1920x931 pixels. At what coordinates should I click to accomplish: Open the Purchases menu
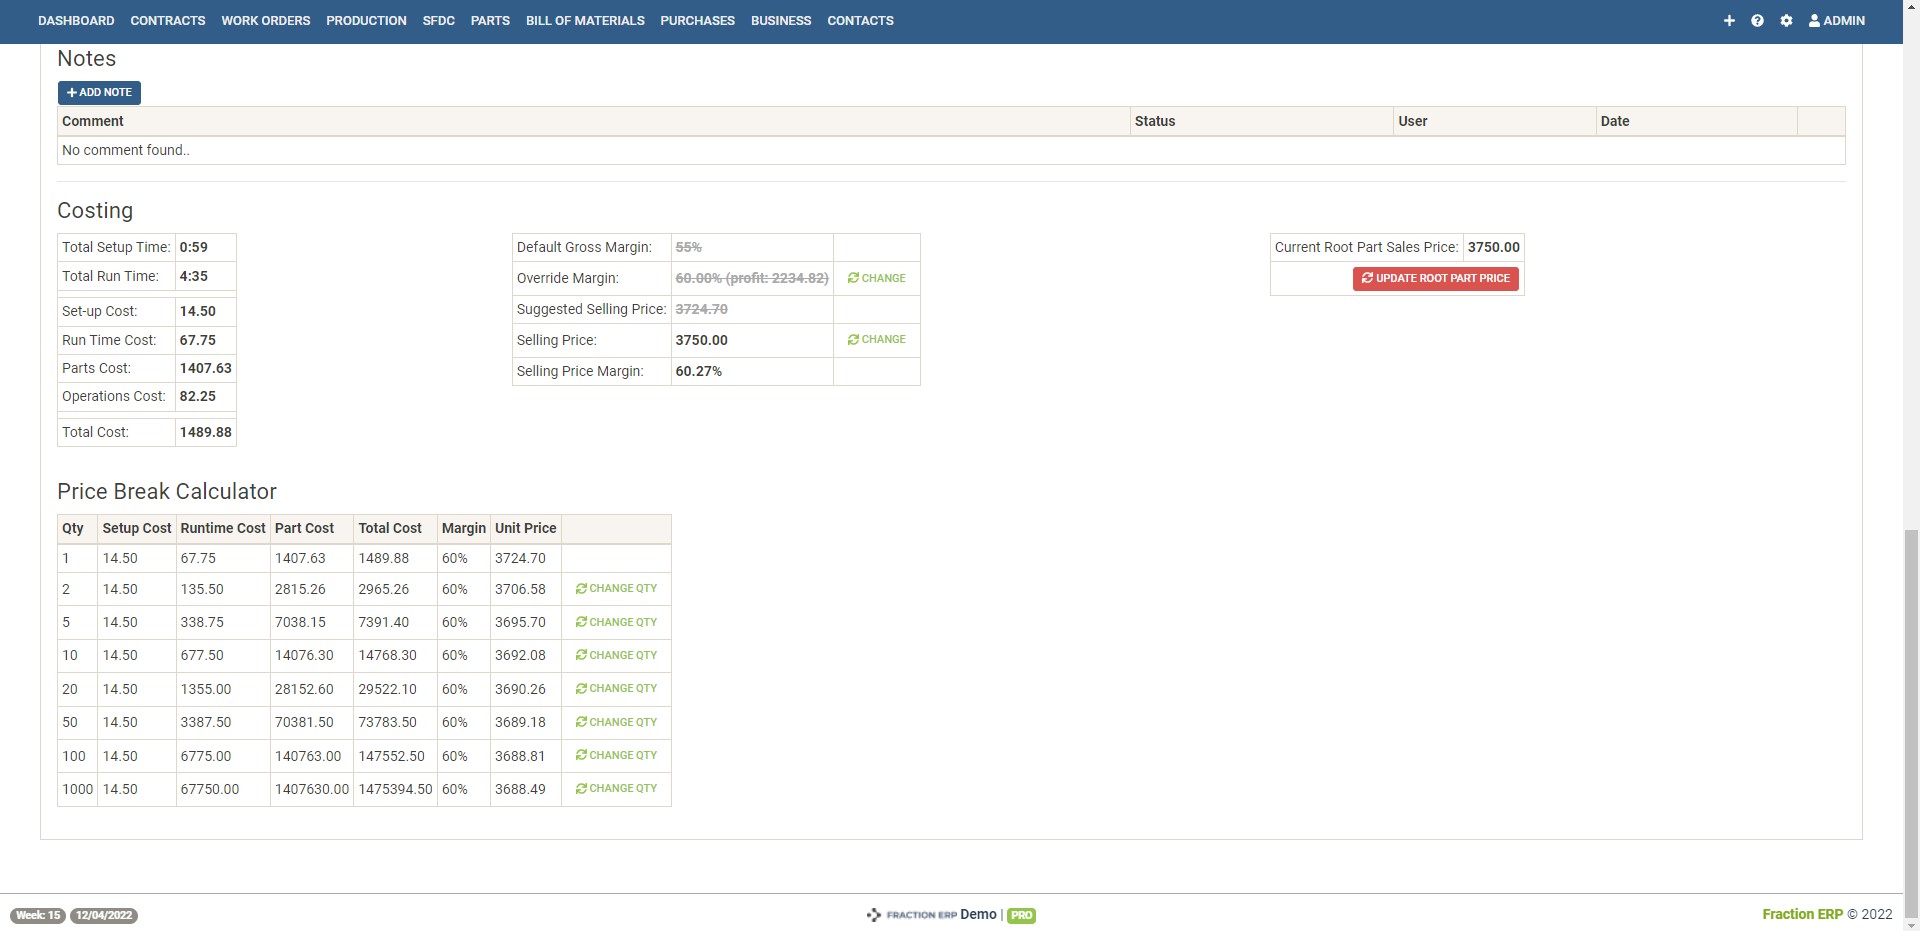[x=697, y=21]
